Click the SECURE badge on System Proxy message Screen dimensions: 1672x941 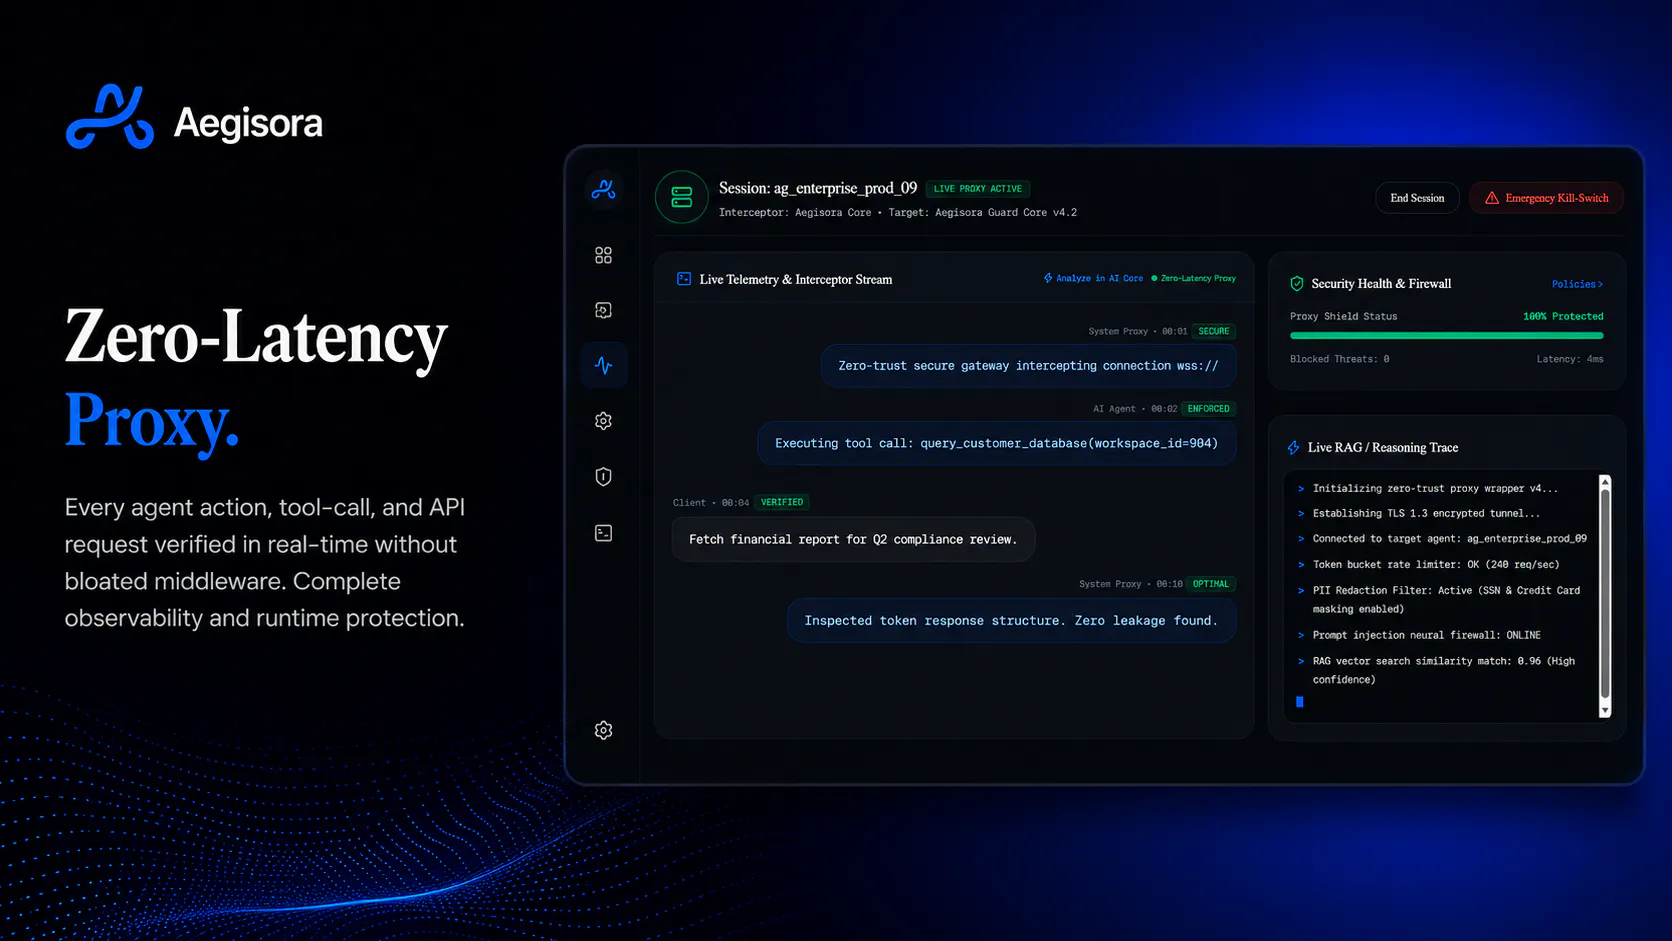pyautogui.click(x=1214, y=331)
